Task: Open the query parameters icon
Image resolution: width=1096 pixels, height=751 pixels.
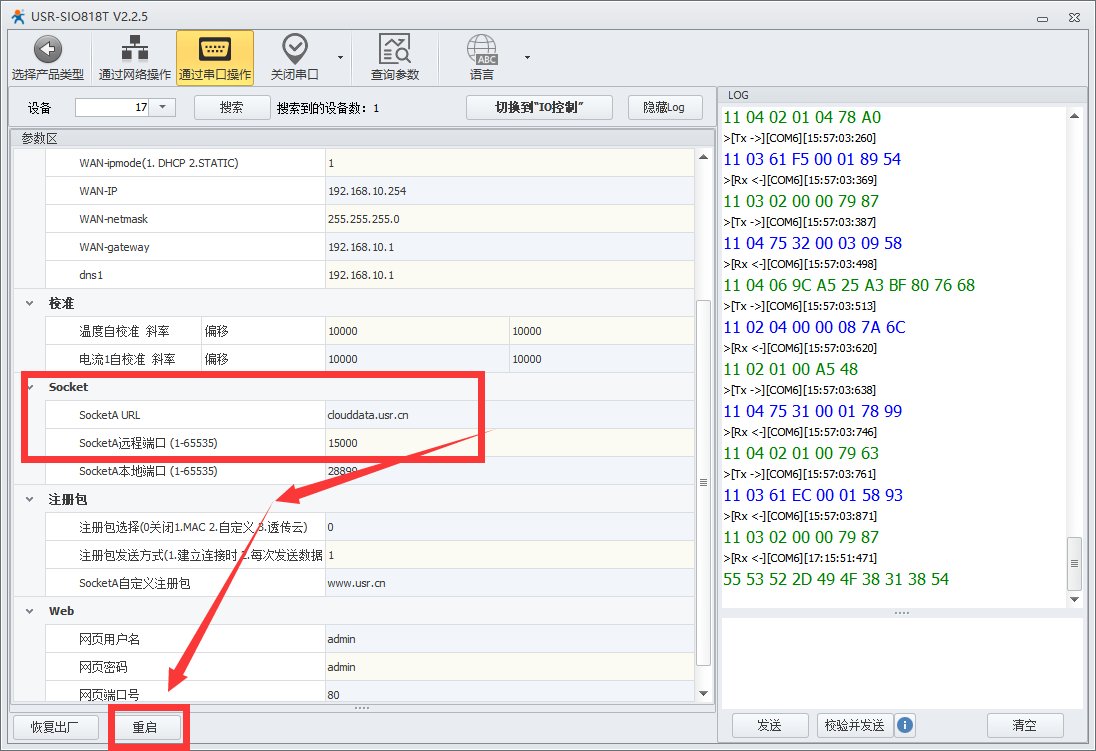Action: coord(395,49)
